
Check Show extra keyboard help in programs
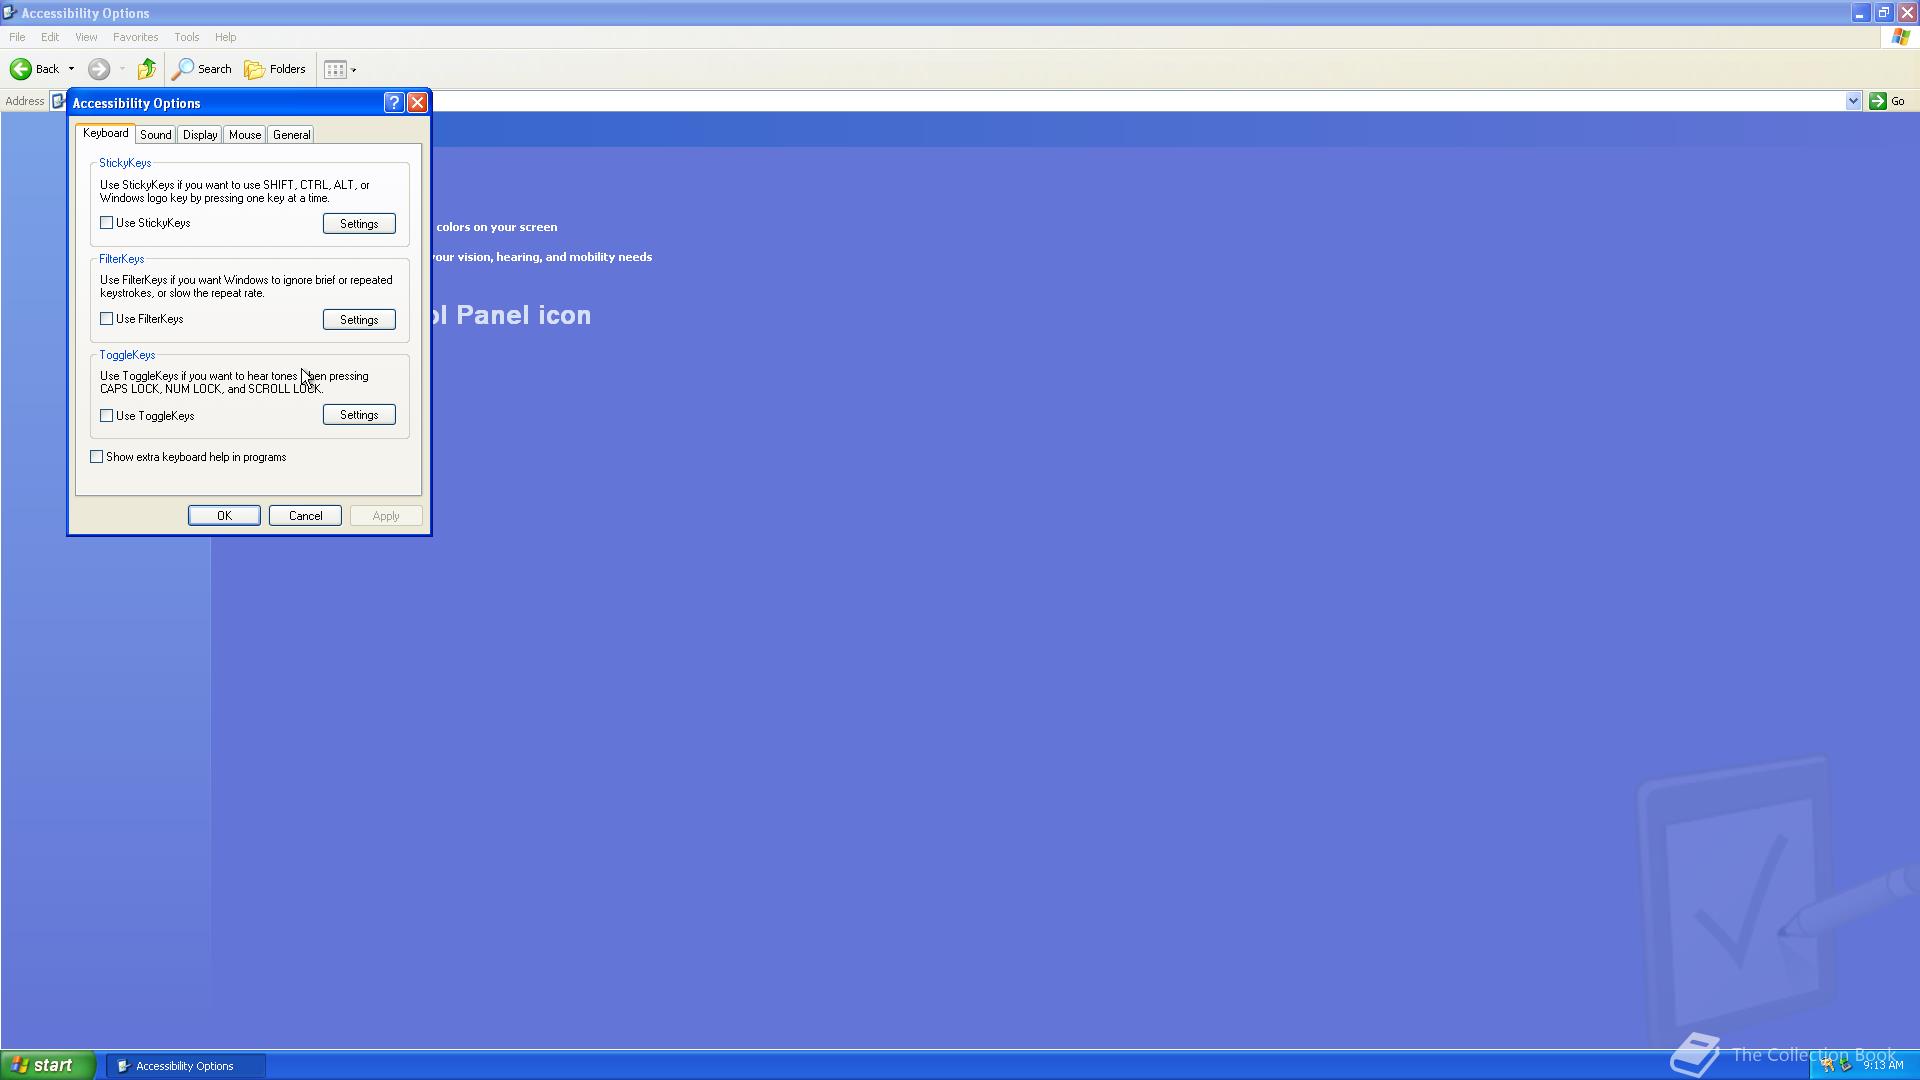pos(97,456)
